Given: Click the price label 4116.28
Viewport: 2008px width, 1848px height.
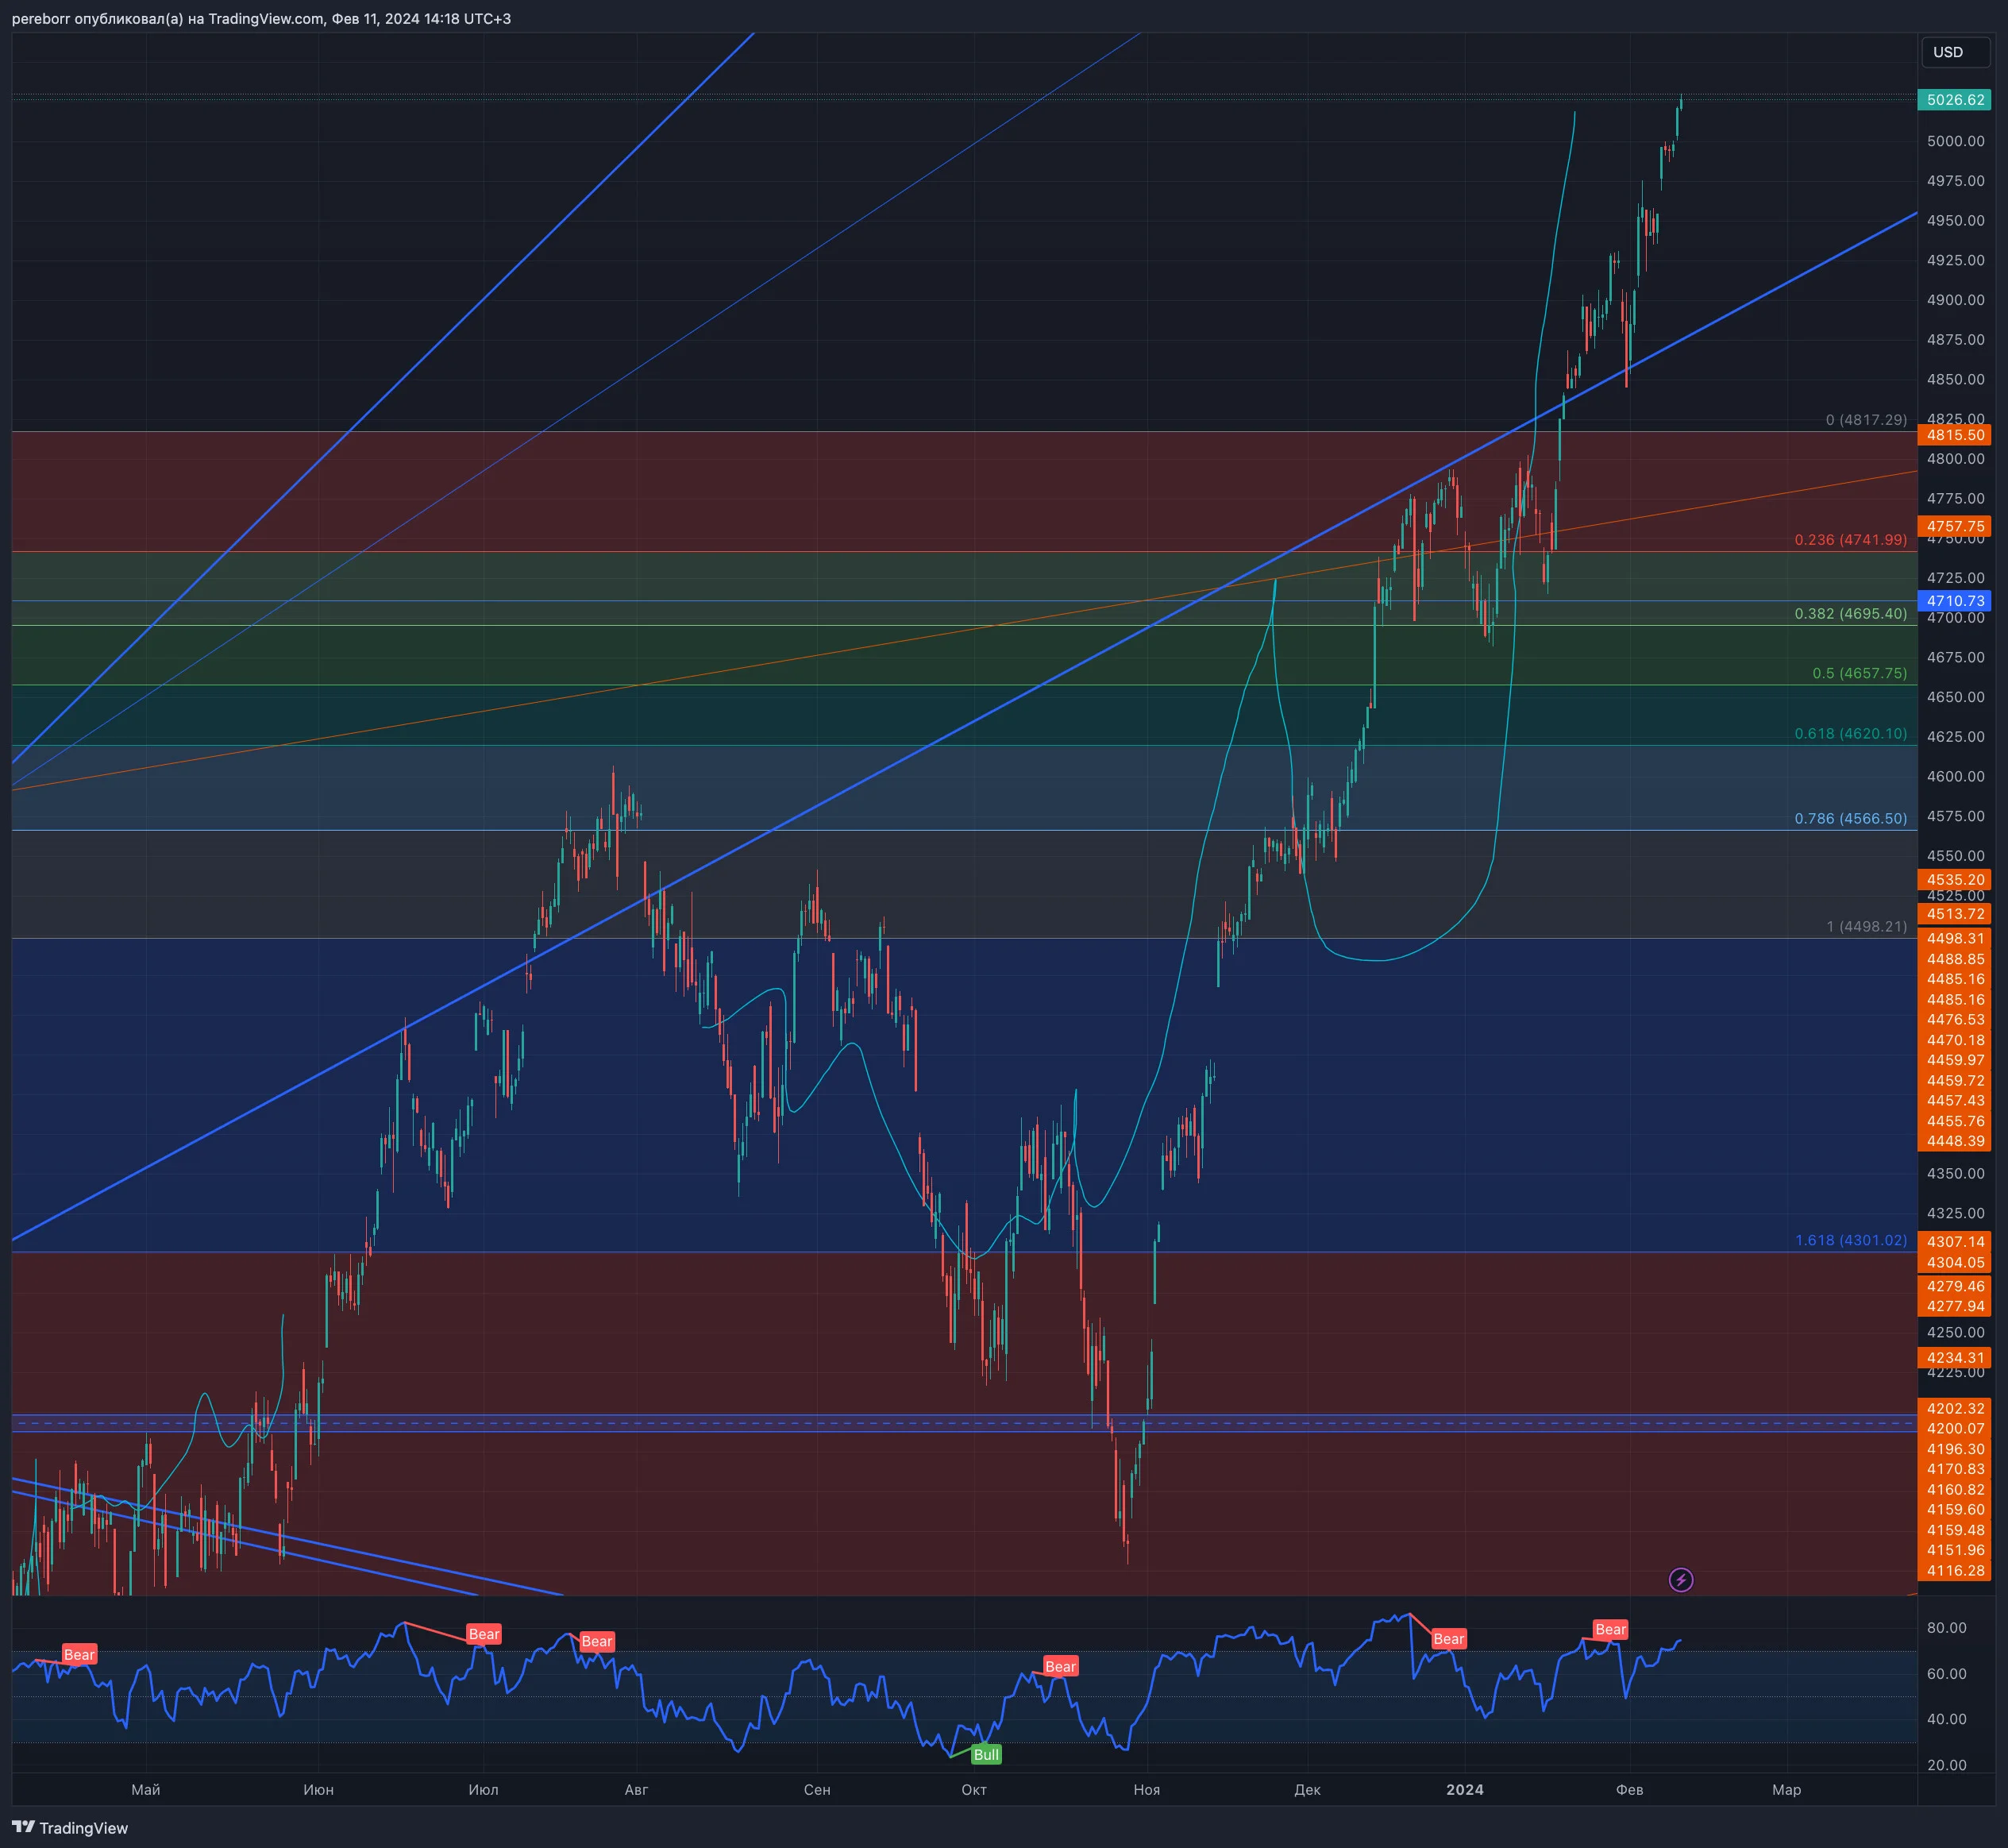Looking at the screenshot, I should tap(1955, 1571).
